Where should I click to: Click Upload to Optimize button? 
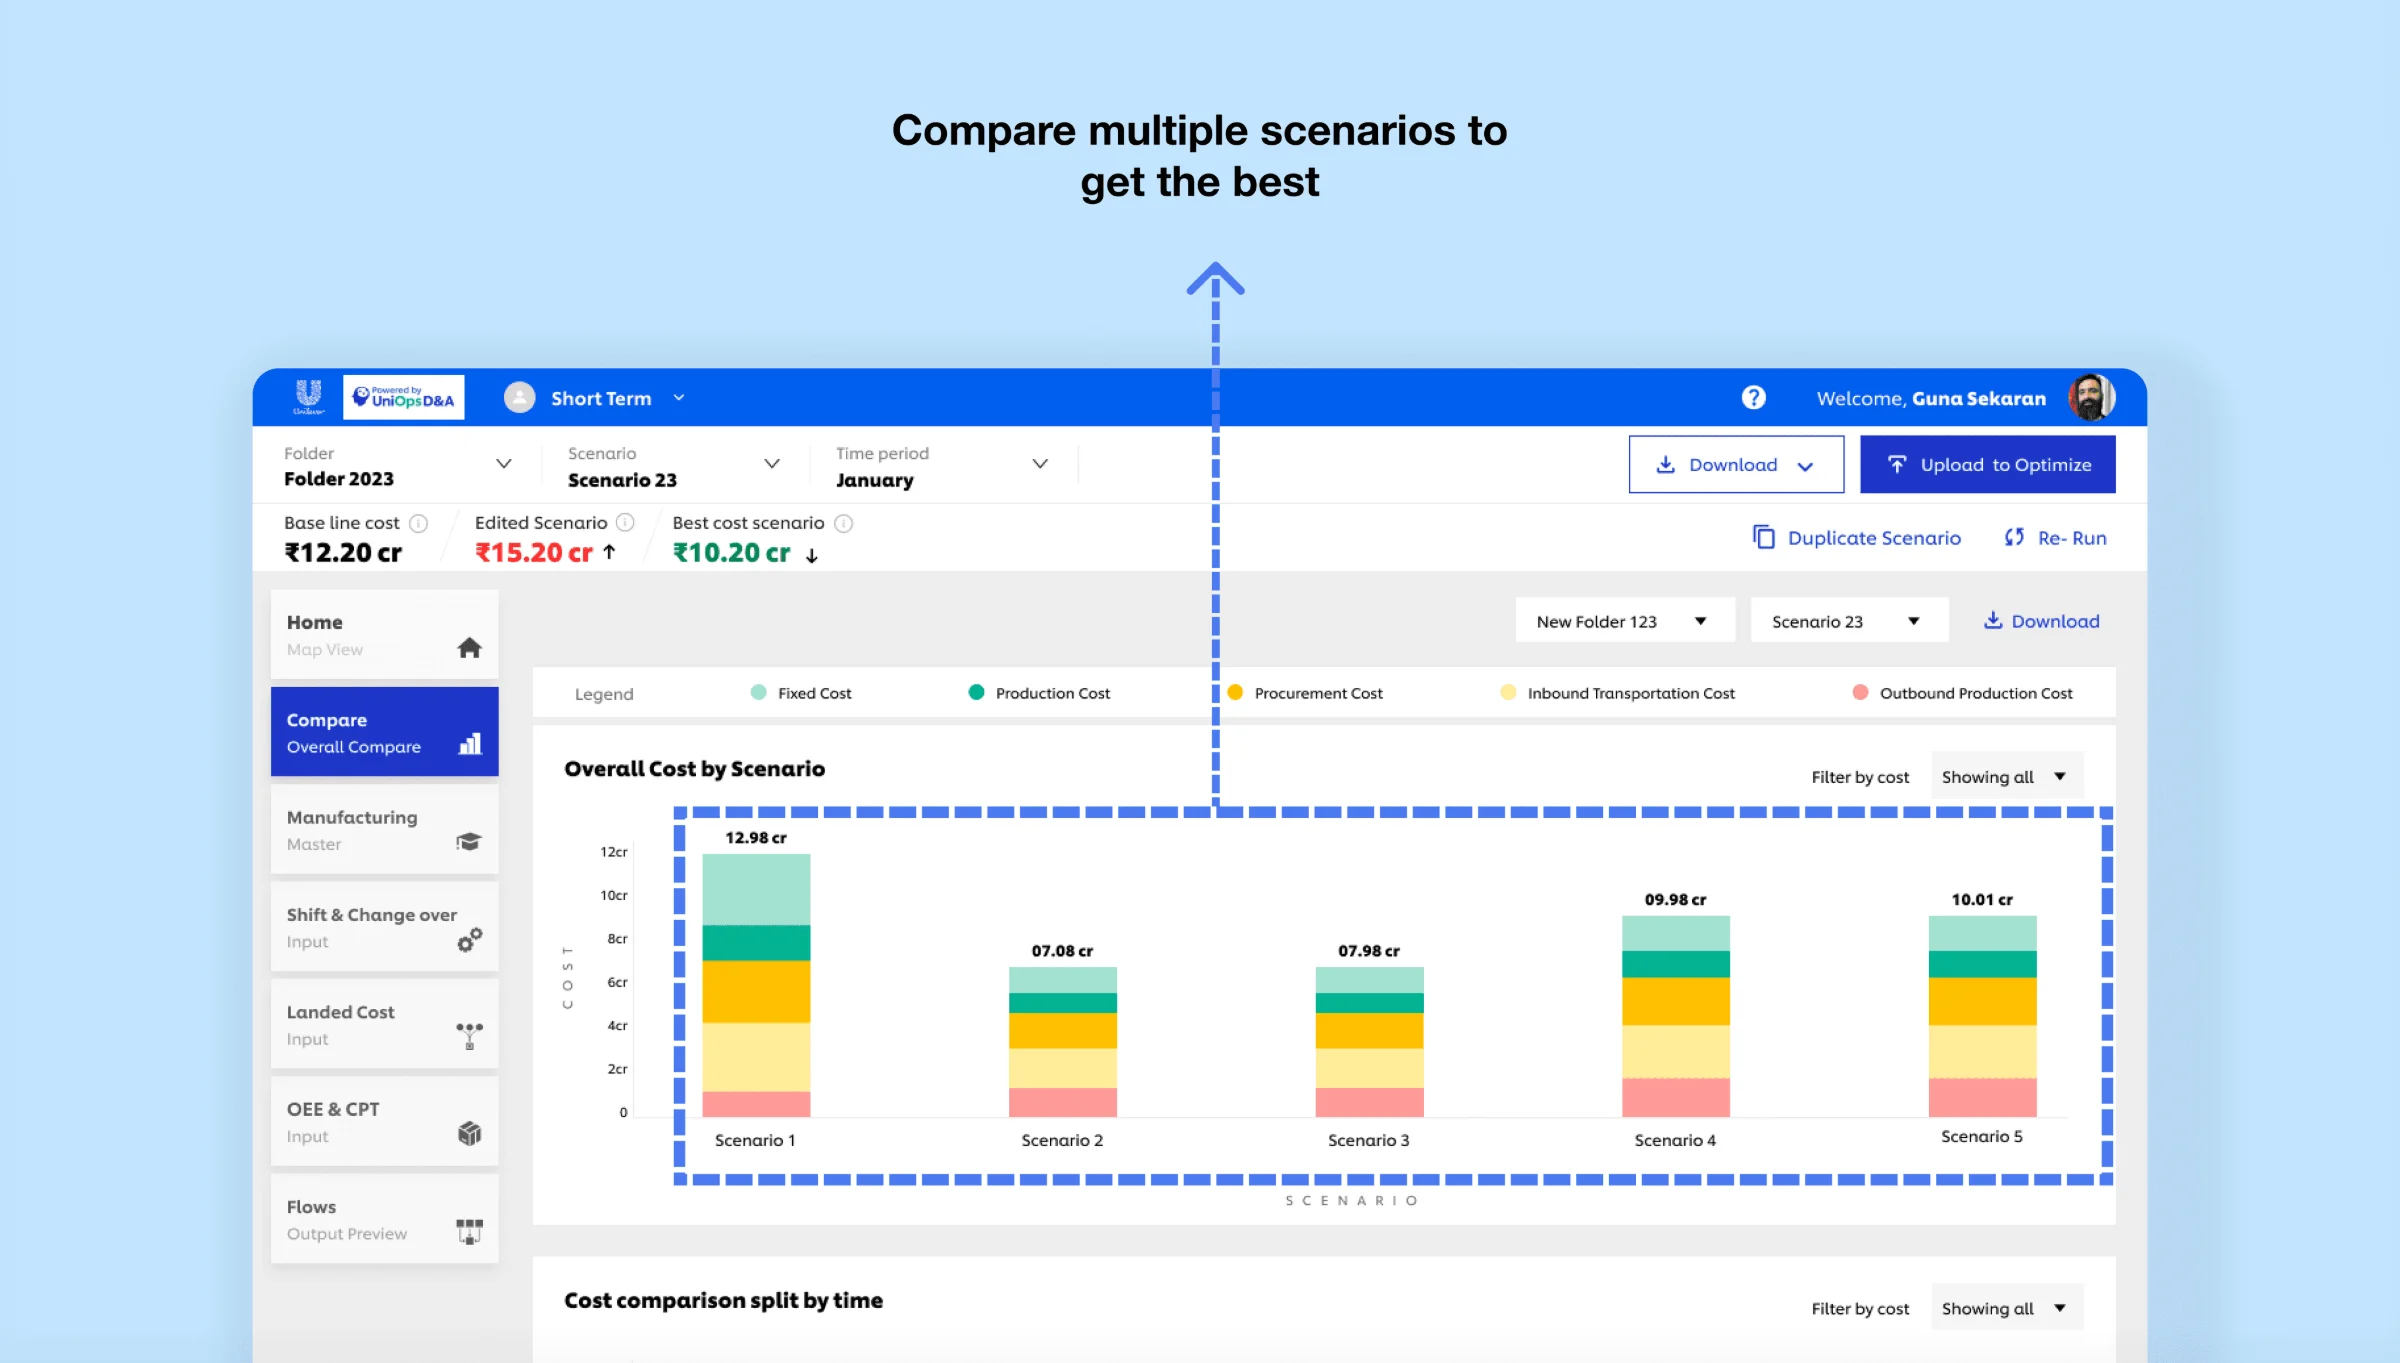point(1987,464)
